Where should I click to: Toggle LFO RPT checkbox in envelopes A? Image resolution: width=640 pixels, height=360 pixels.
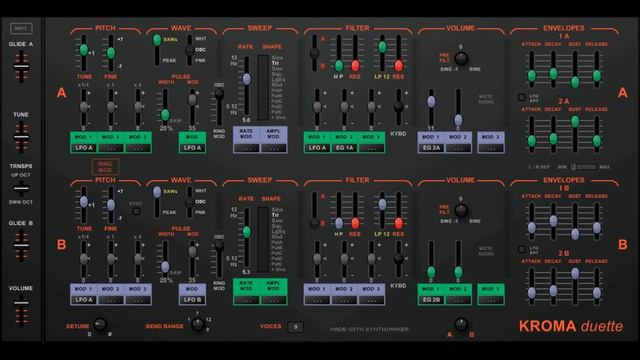pyautogui.click(x=521, y=97)
